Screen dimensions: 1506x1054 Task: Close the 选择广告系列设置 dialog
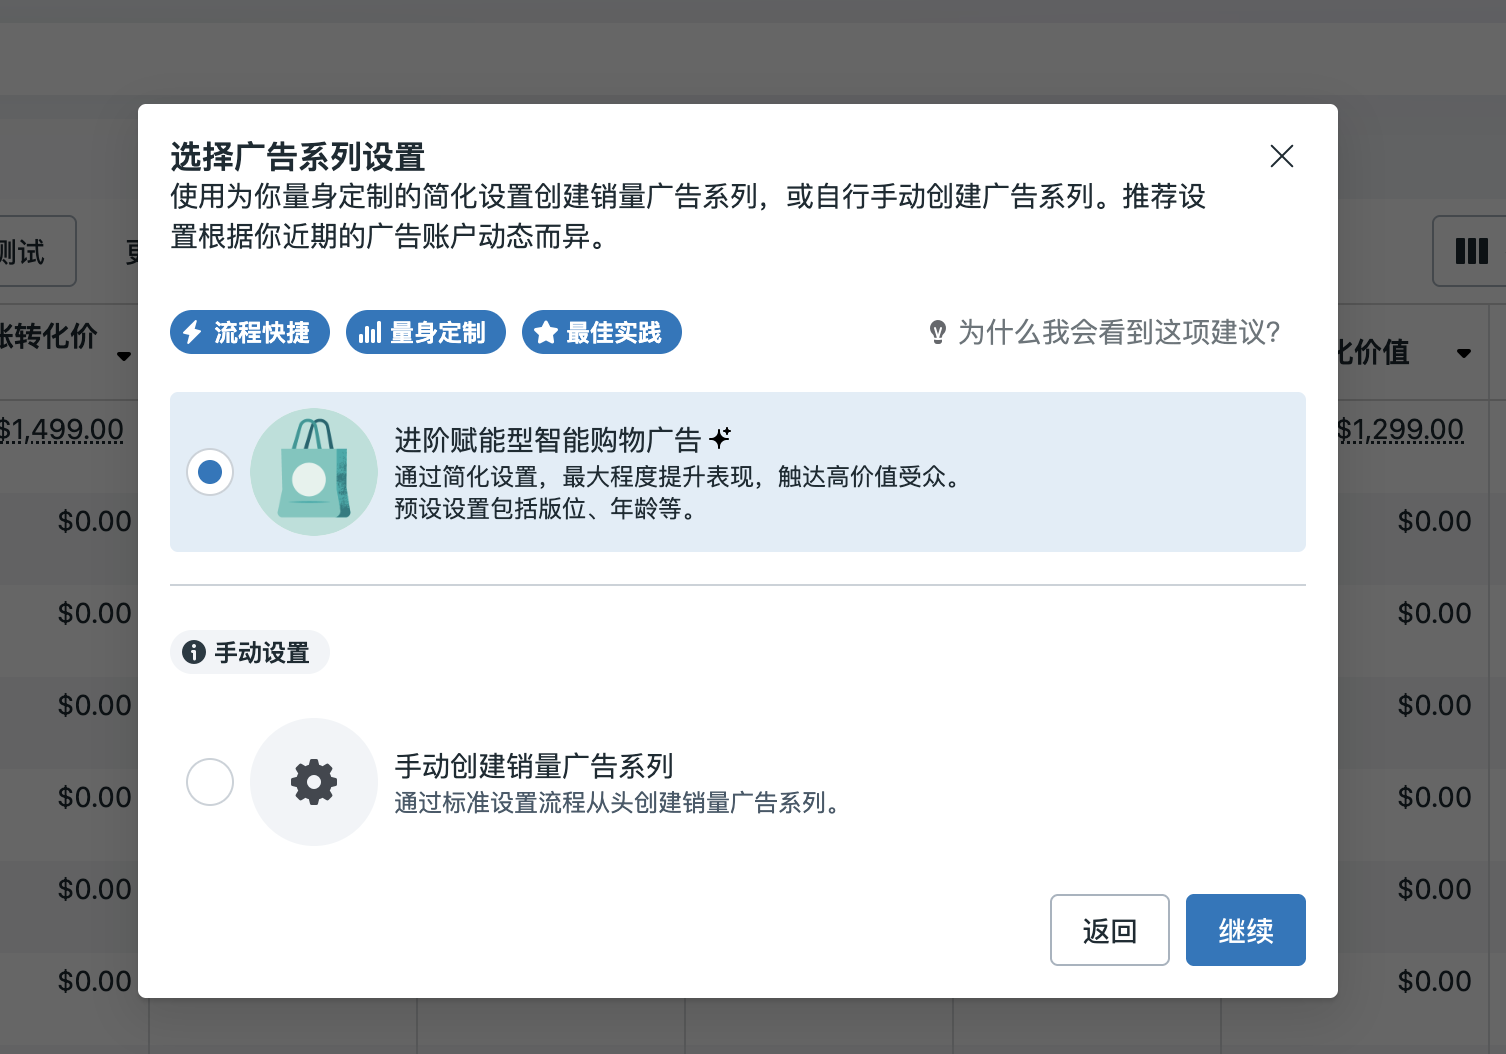1282,156
